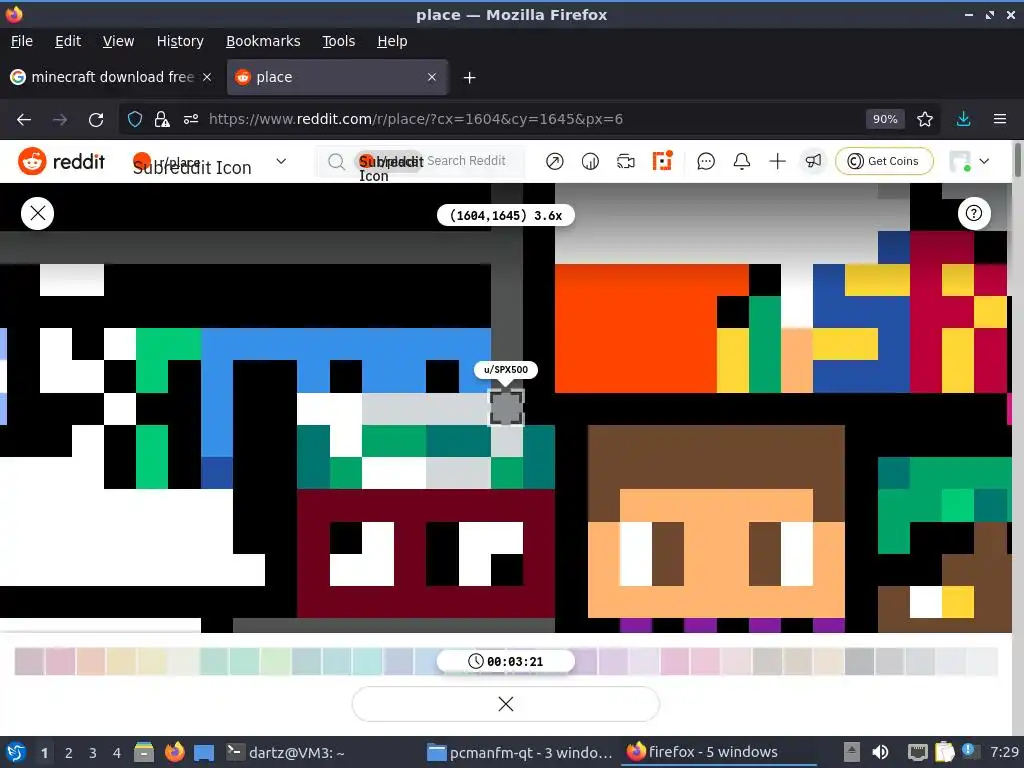Open the site security padlock icon
Image resolution: width=1024 pixels, height=768 pixels.
point(162,120)
